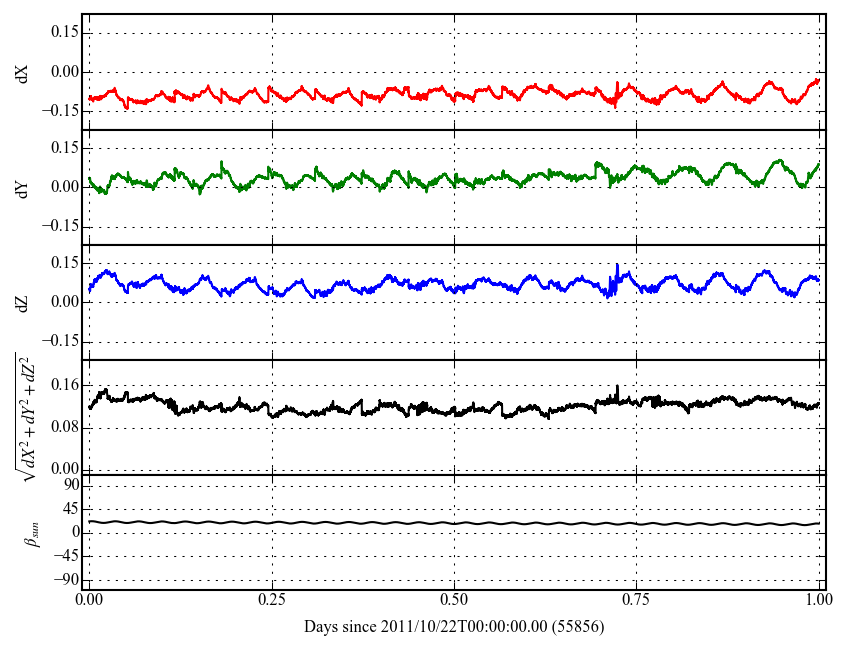The height and width of the screenshot is (650, 848).
Task: Click the 'Days since 2011/10/22' x-axis title
Action: click(454, 627)
